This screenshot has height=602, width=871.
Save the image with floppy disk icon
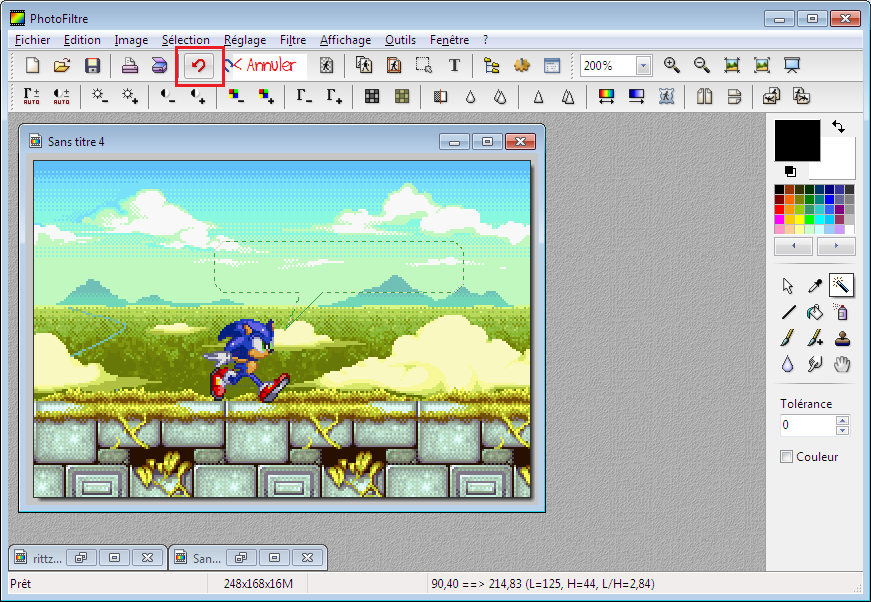(x=92, y=66)
